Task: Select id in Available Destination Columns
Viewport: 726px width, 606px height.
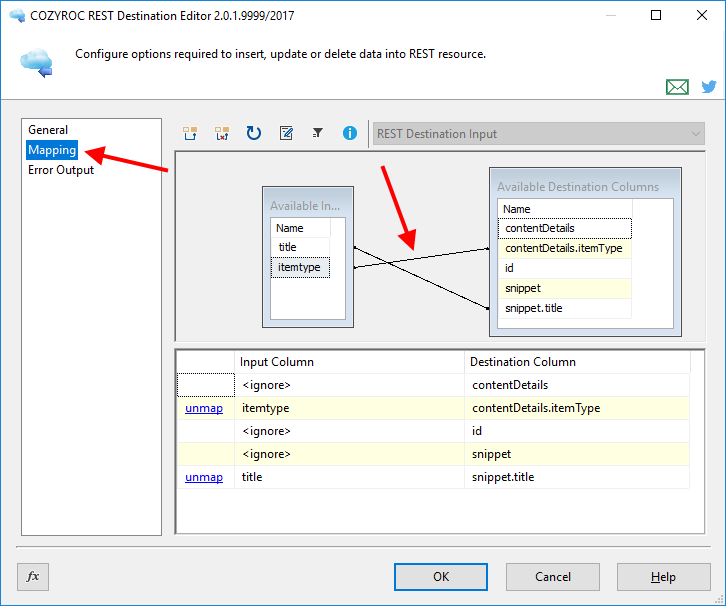Action: (564, 268)
